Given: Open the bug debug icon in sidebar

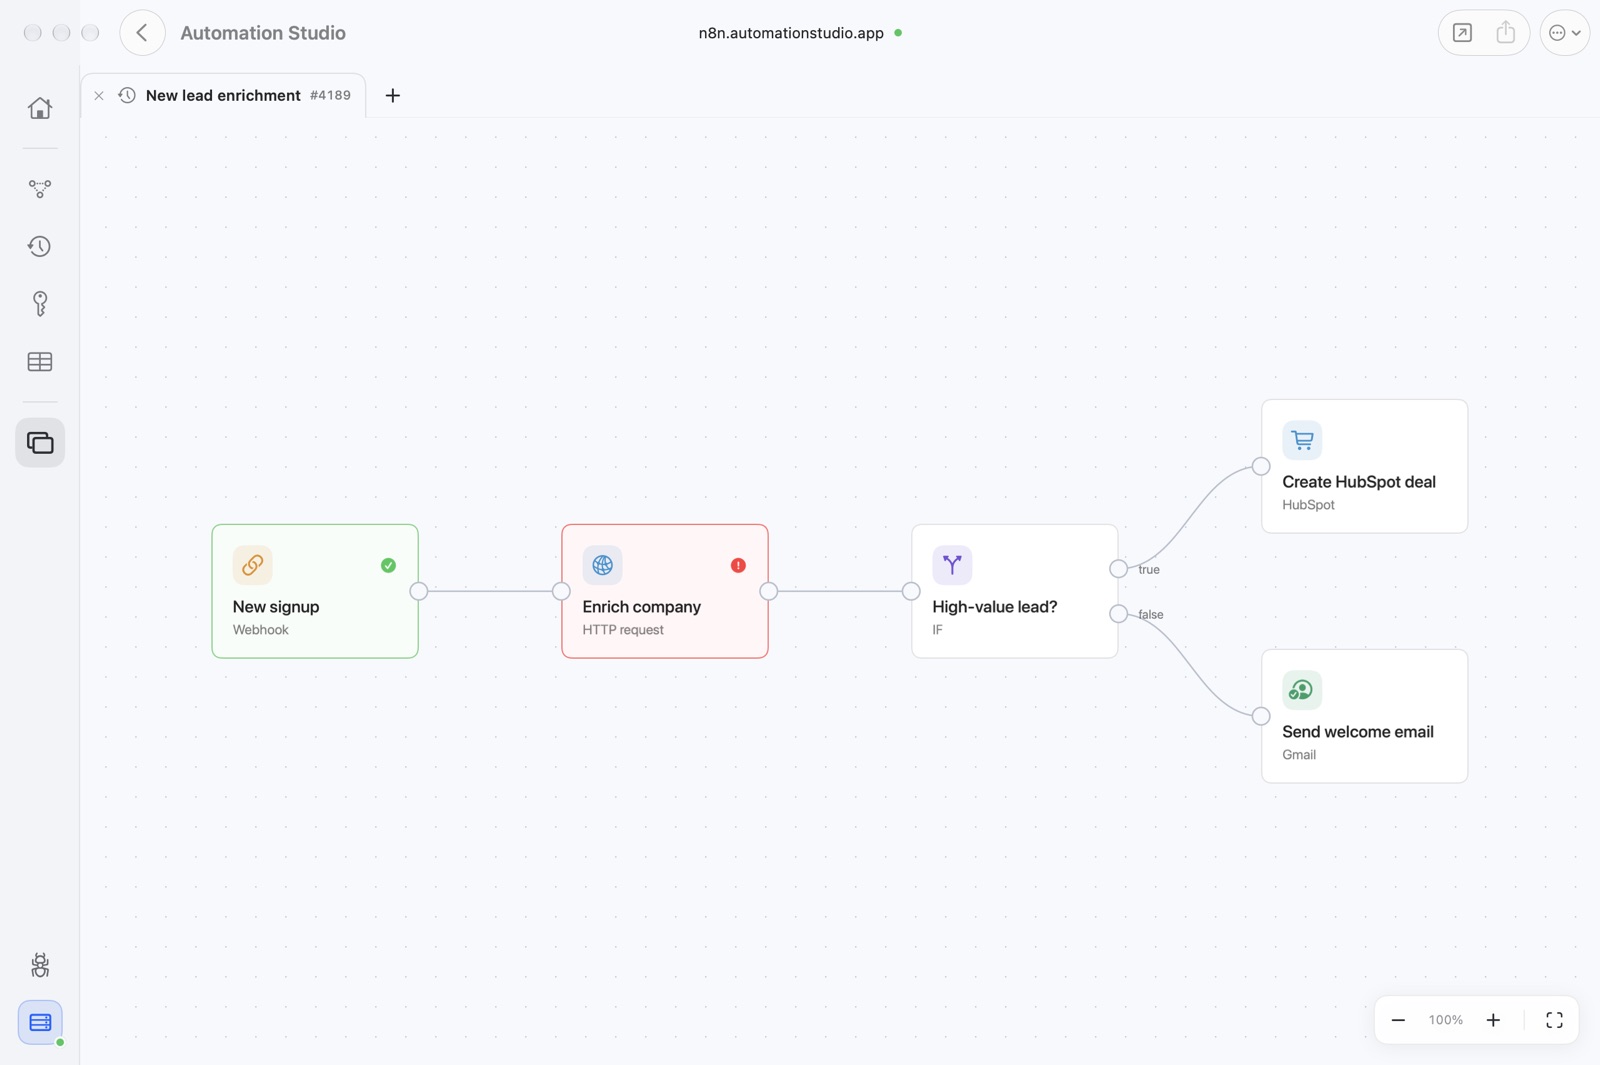Looking at the screenshot, I should tap(40, 965).
